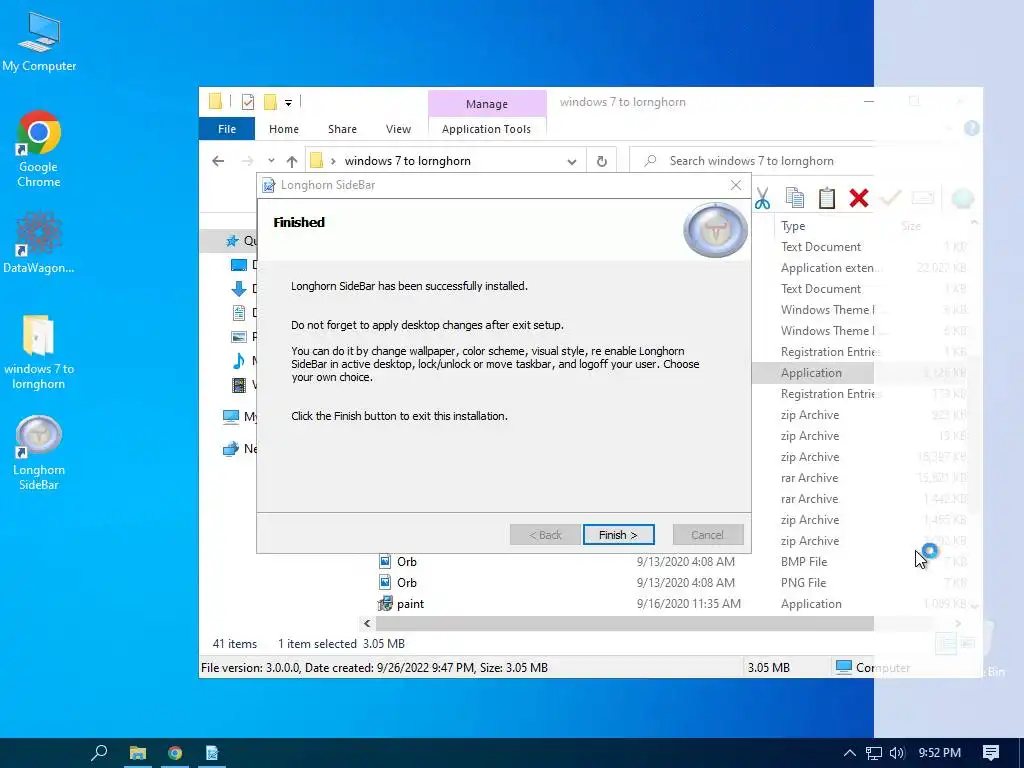The width and height of the screenshot is (1024, 768).
Task: Open taskbar search magnifier
Action: pyautogui.click(x=99, y=753)
